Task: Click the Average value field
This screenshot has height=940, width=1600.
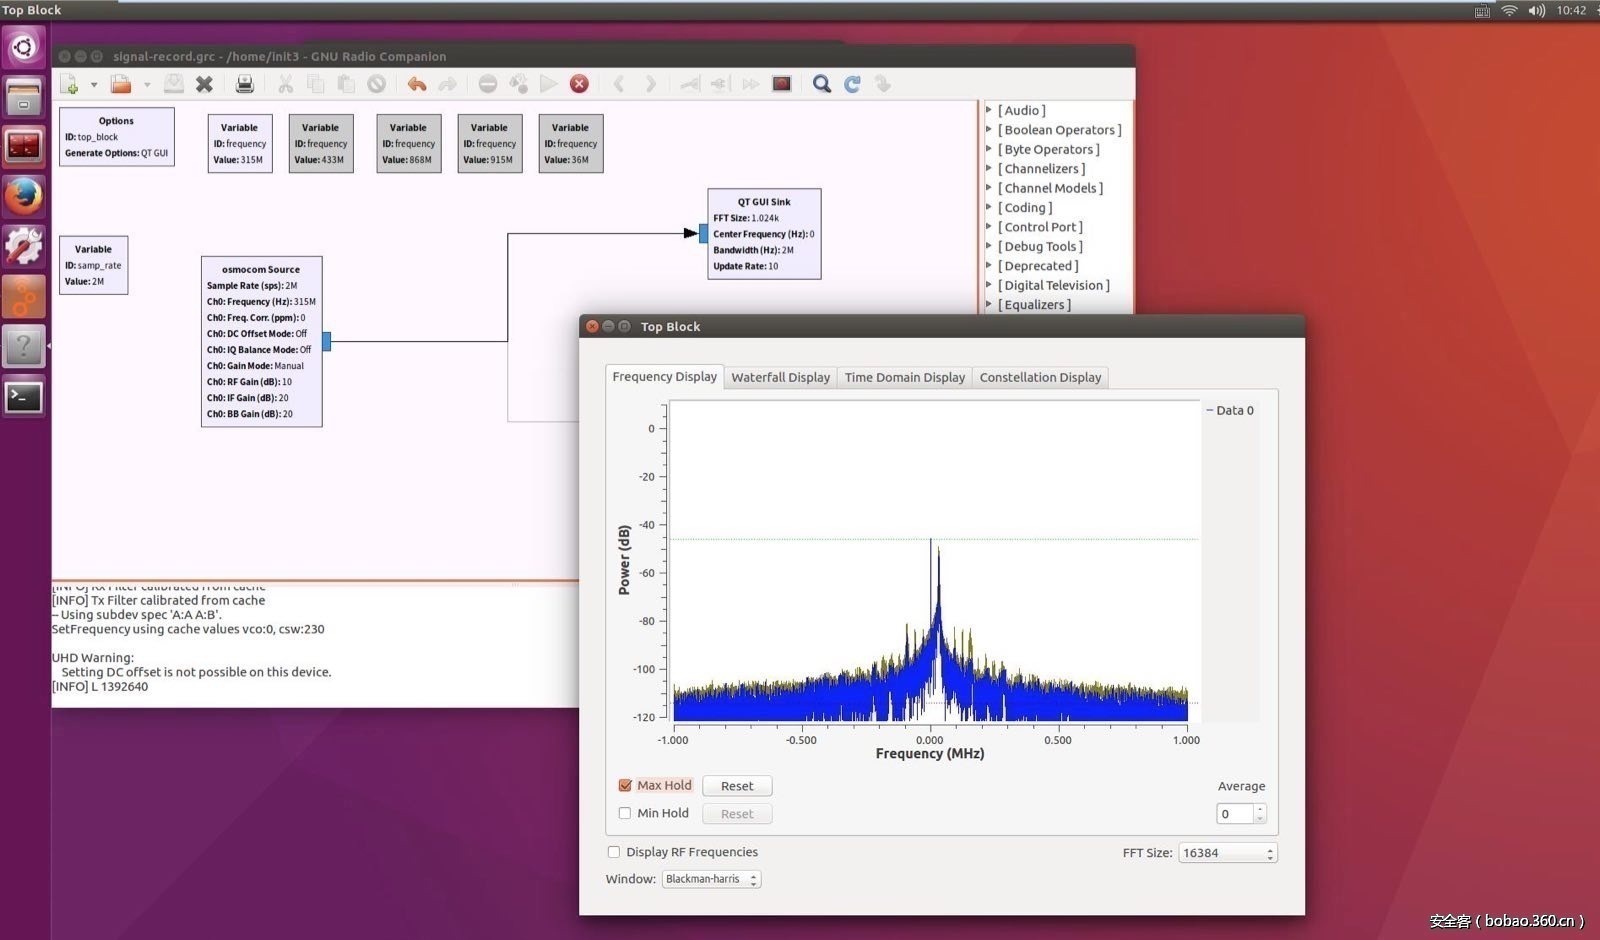Action: pos(1234,814)
